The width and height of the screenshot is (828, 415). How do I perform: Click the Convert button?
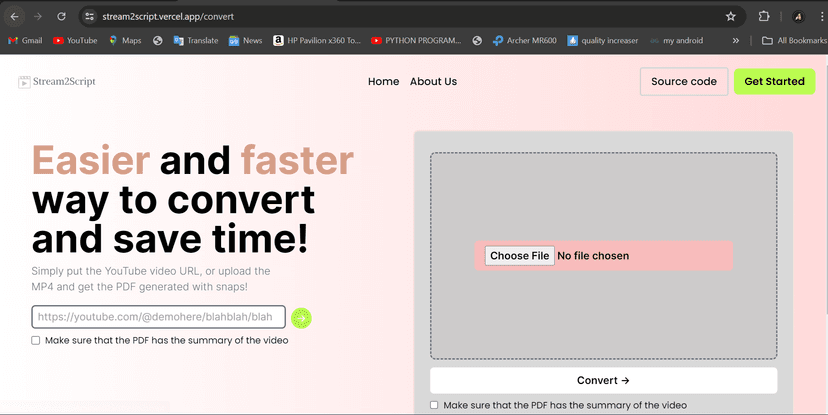(603, 380)
